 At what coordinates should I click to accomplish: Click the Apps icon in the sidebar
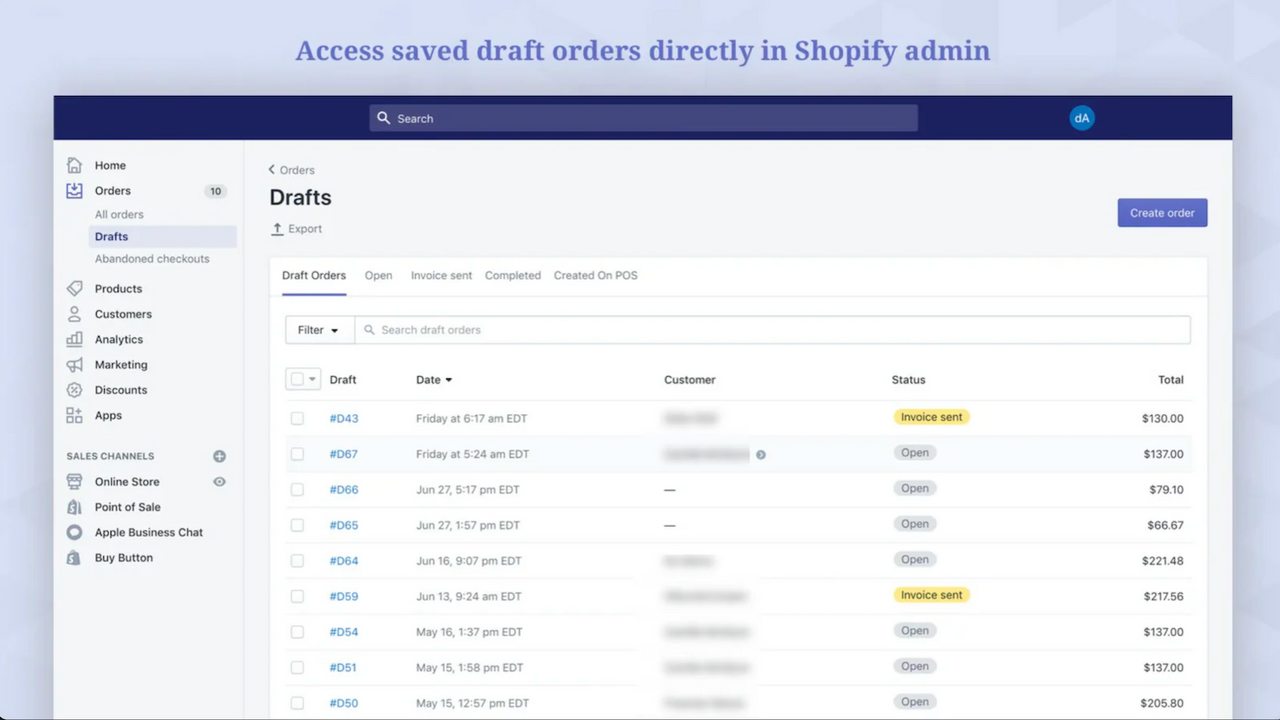coord(74,415)
